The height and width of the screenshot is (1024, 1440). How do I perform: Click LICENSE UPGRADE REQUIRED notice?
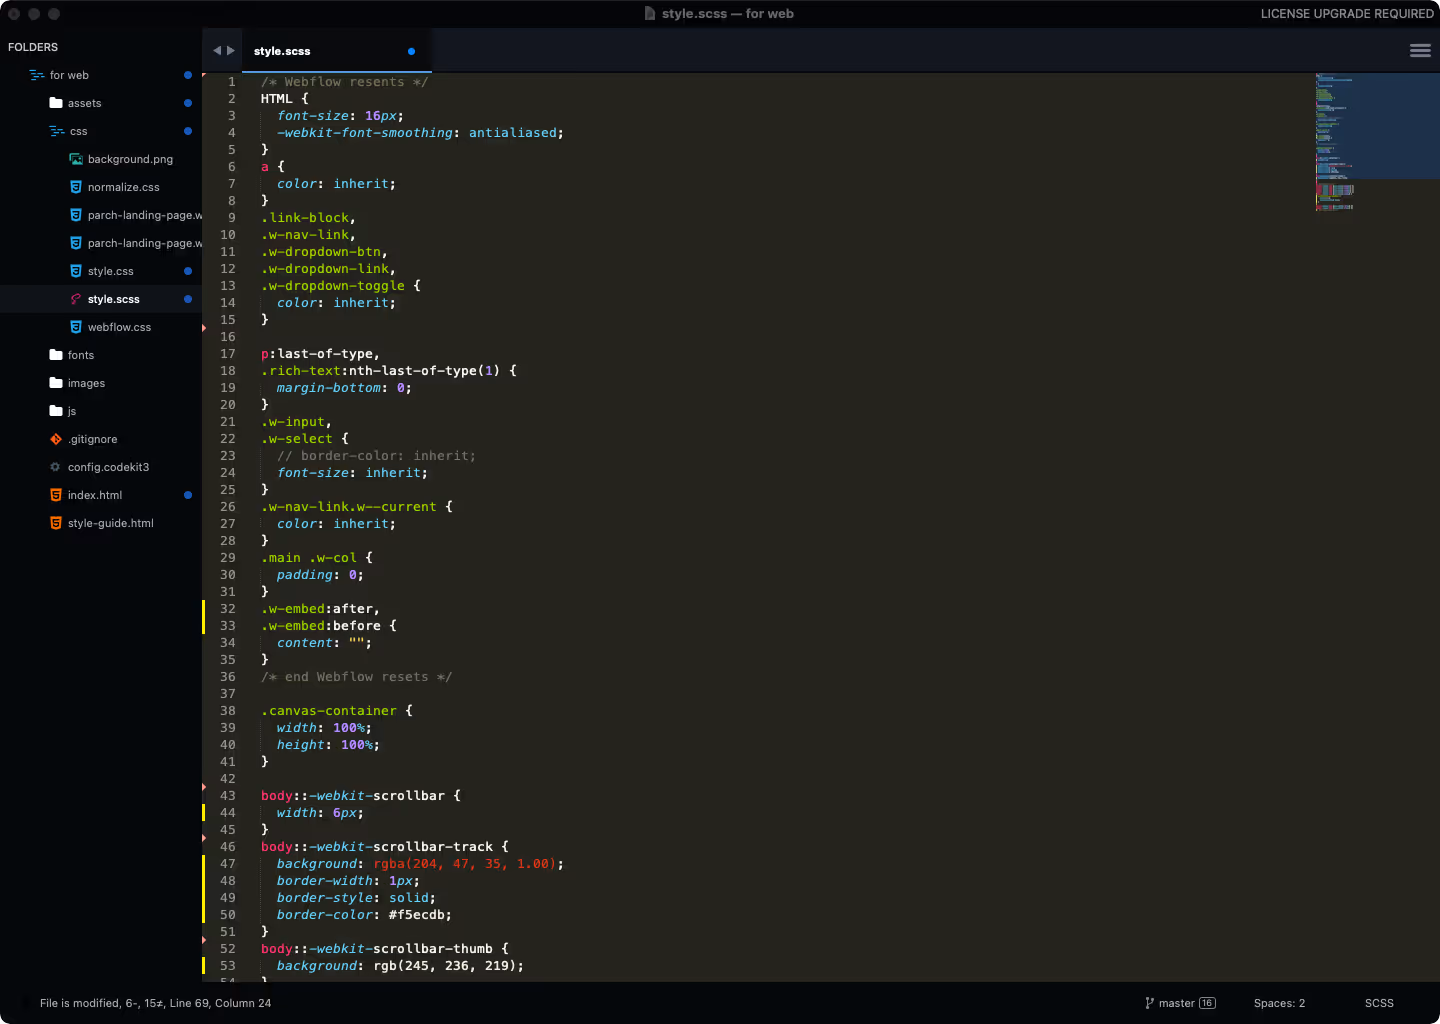click(1347, 14)
